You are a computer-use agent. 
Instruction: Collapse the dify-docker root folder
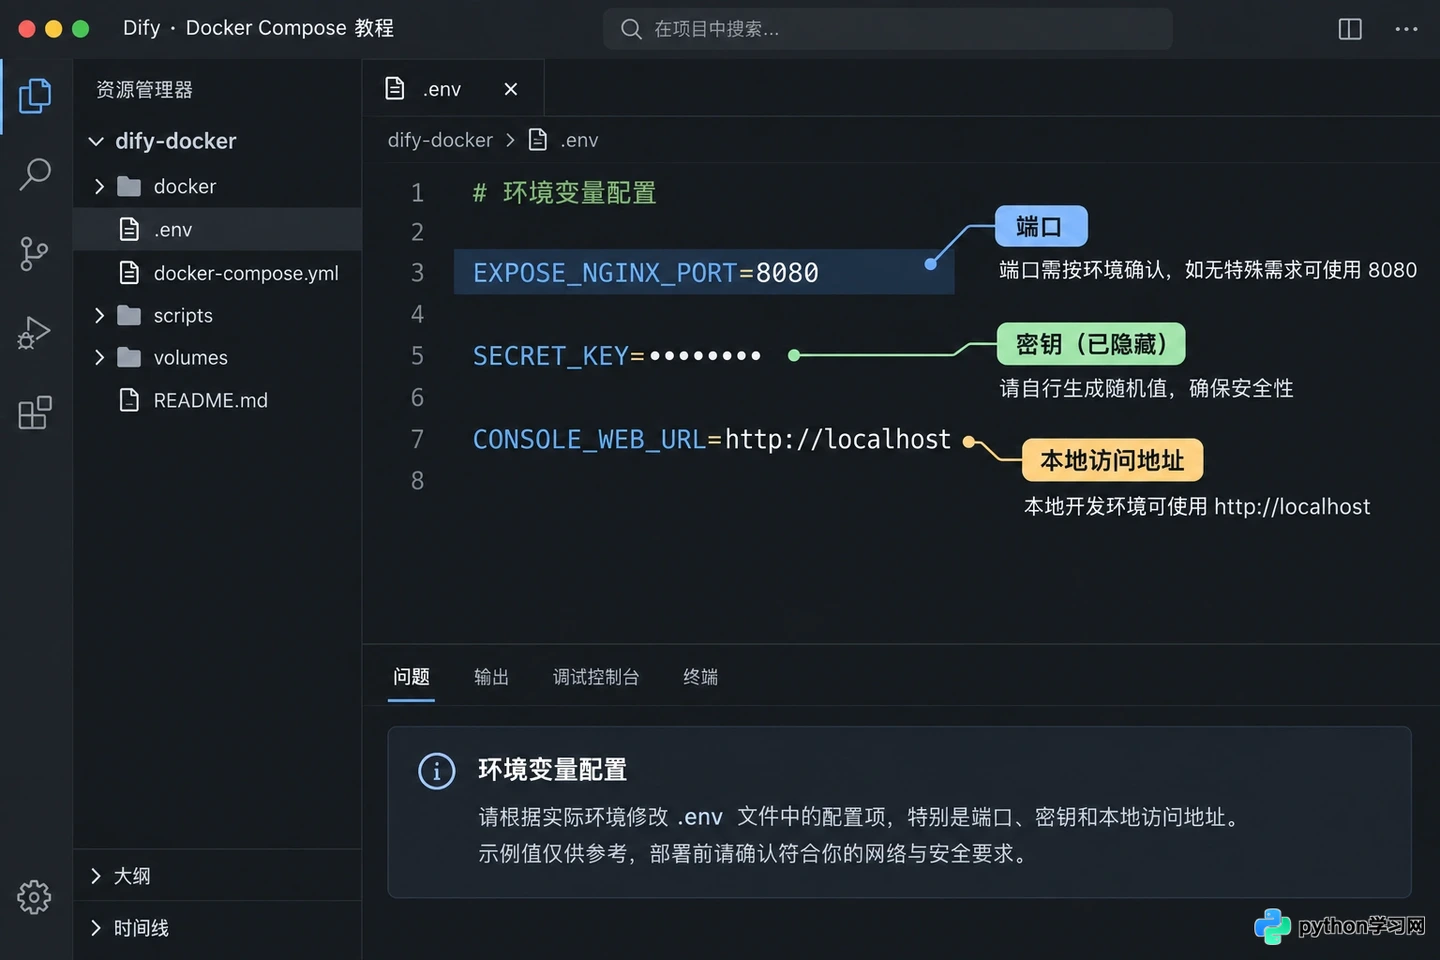click(96, 141)
